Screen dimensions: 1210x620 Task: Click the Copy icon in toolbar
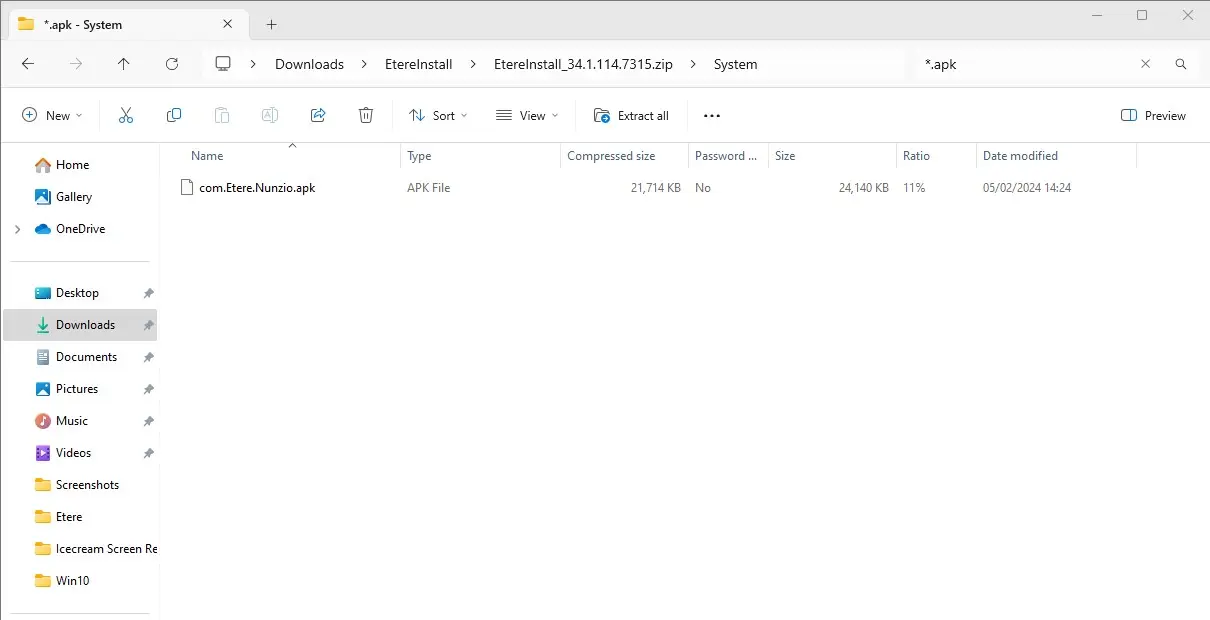(174, 116)
